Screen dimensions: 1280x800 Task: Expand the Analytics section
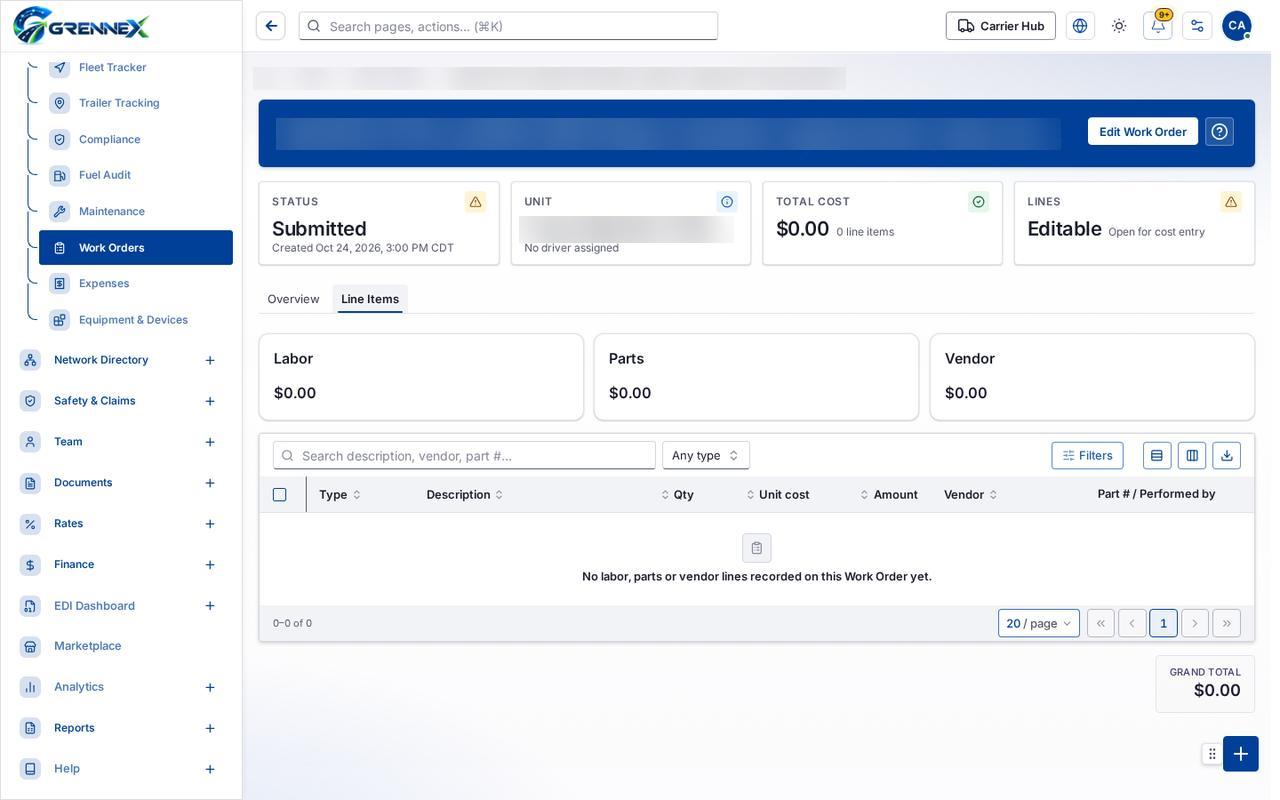[210, 688]
